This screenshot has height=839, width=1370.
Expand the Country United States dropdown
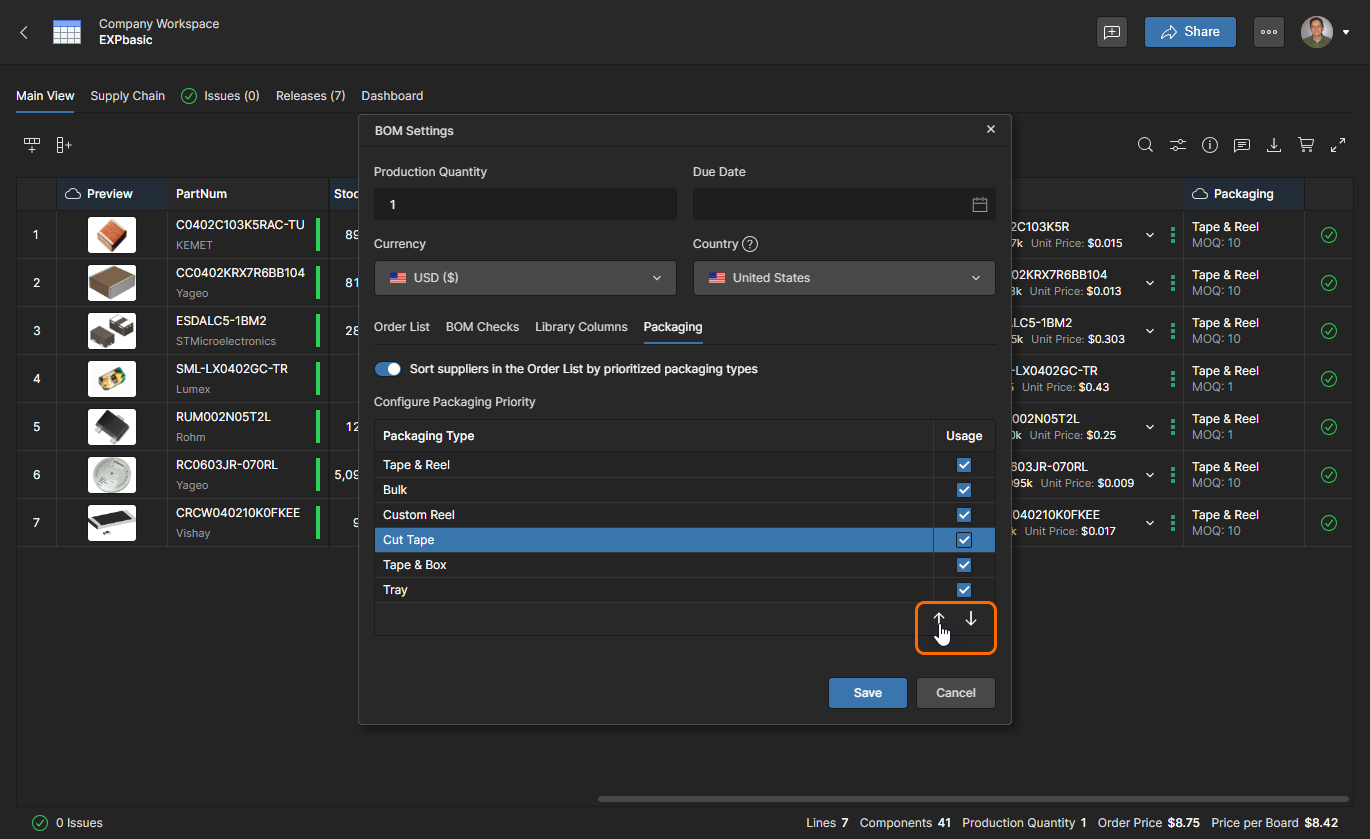point(844,278)
